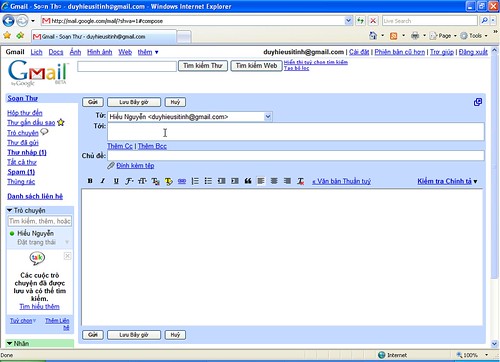
Task: Collapse the Trò chuyện chat panel
Action: coord(9,210)
